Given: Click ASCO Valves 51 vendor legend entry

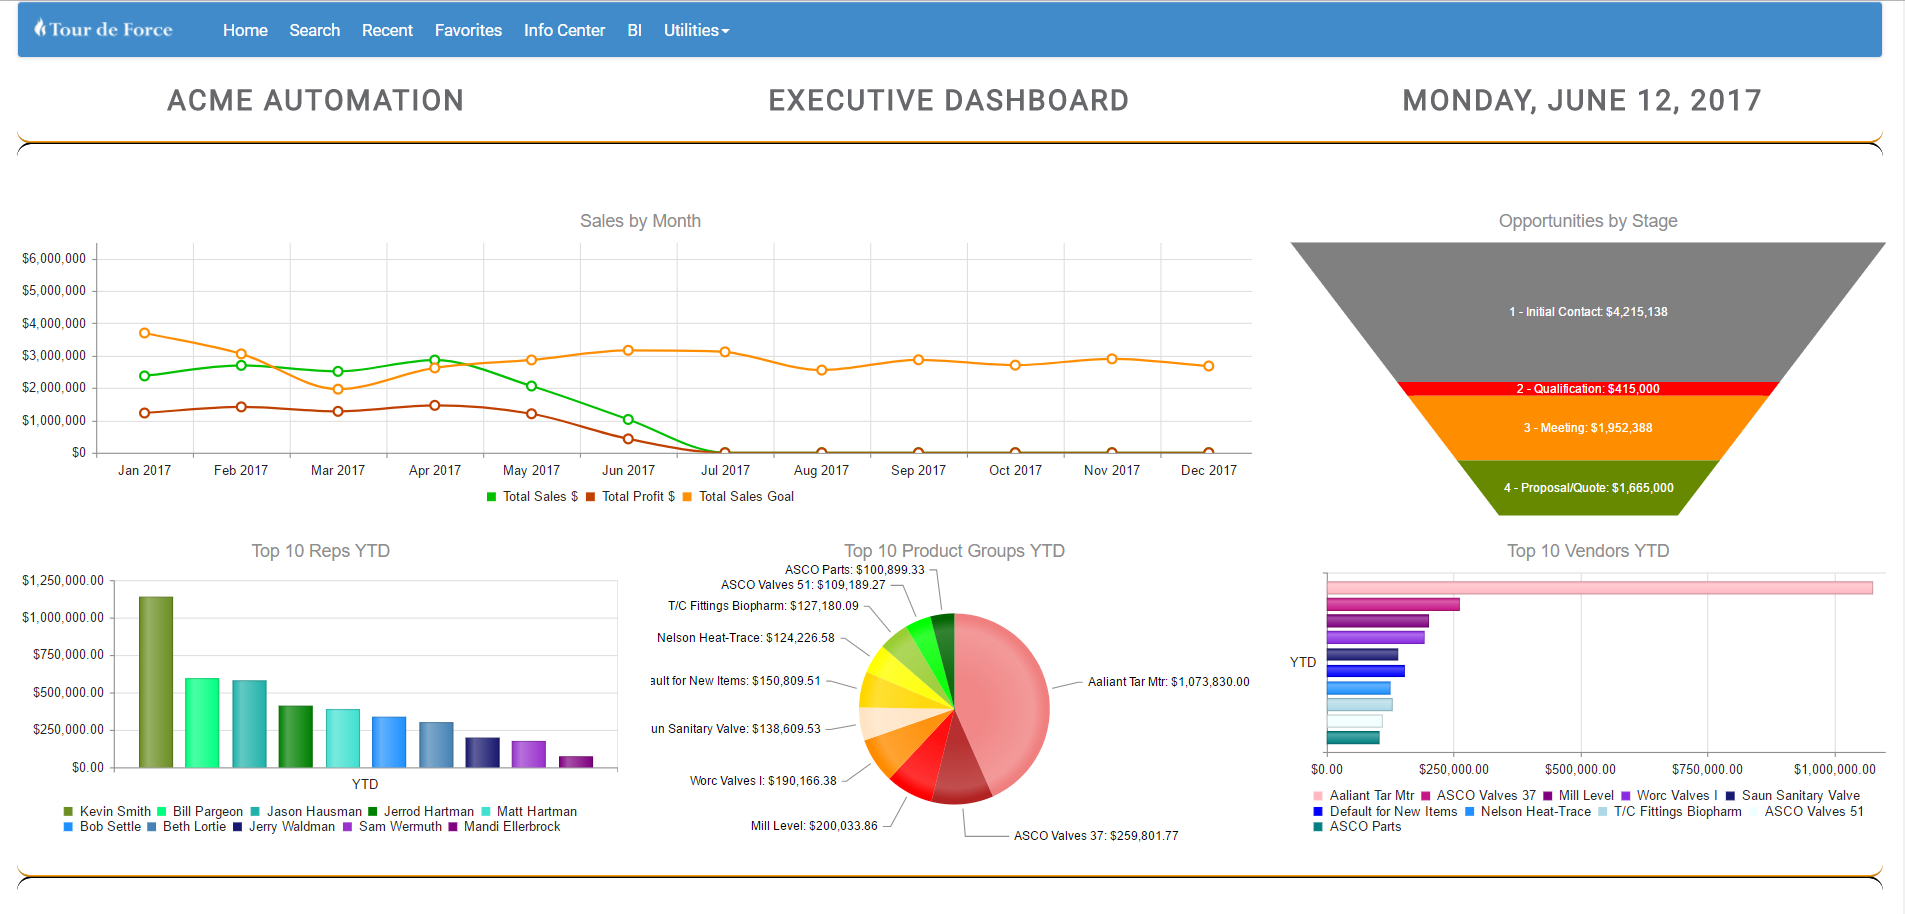Looking at the screenshot, I should 1806,812.
